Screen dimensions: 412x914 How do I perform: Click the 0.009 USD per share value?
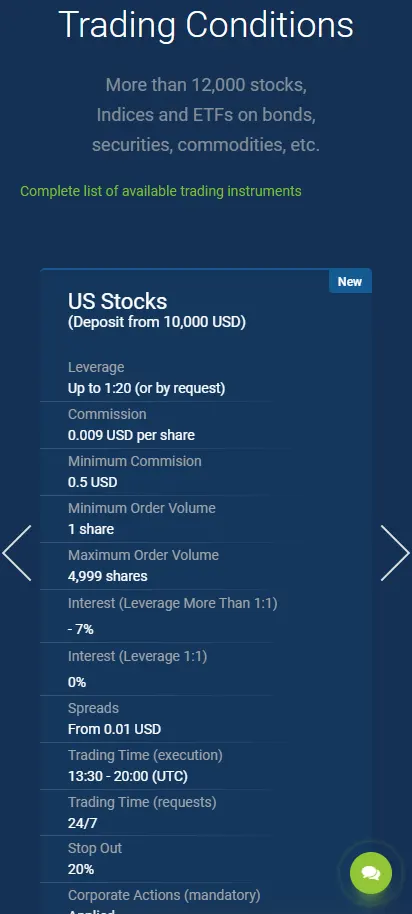point(131,435)
